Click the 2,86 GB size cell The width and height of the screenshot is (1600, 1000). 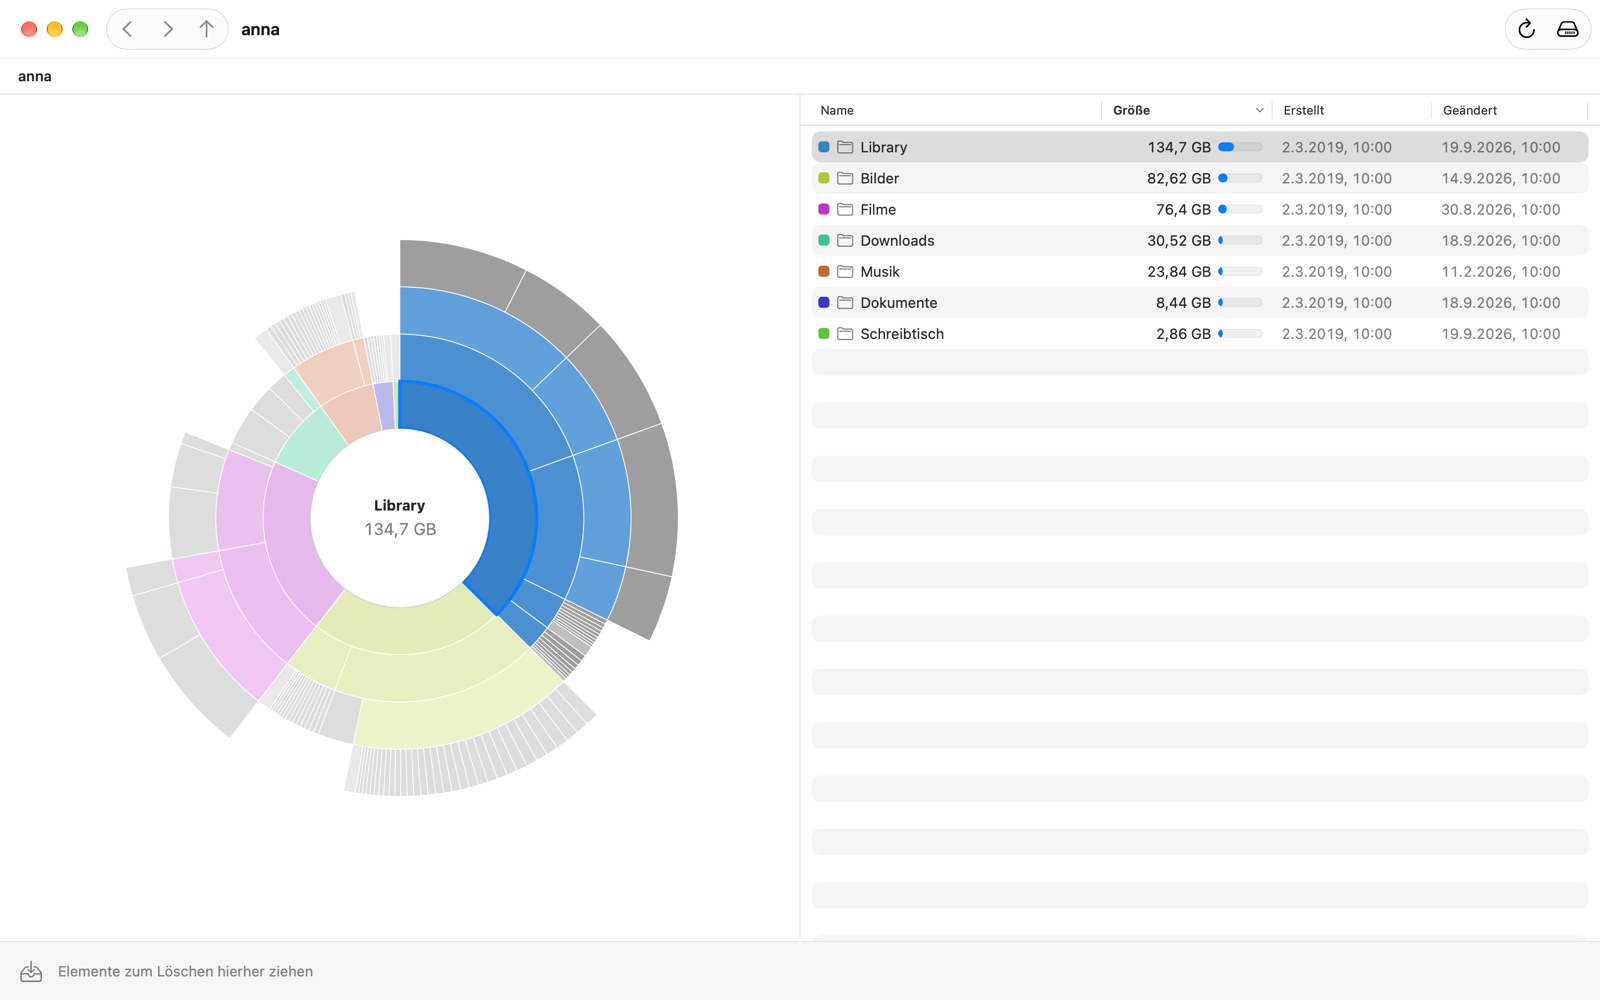[1183, 333]
